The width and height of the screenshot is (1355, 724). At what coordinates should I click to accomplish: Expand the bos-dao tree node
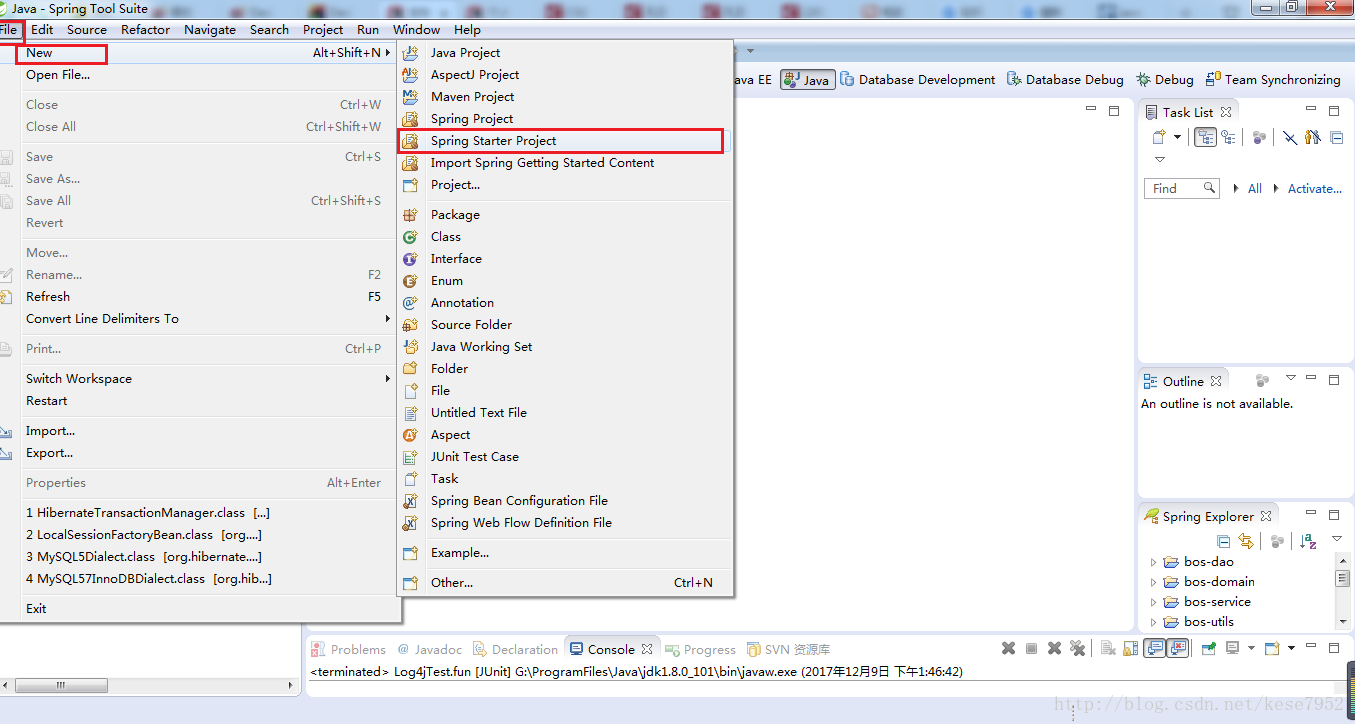(x=1153, y=562)
